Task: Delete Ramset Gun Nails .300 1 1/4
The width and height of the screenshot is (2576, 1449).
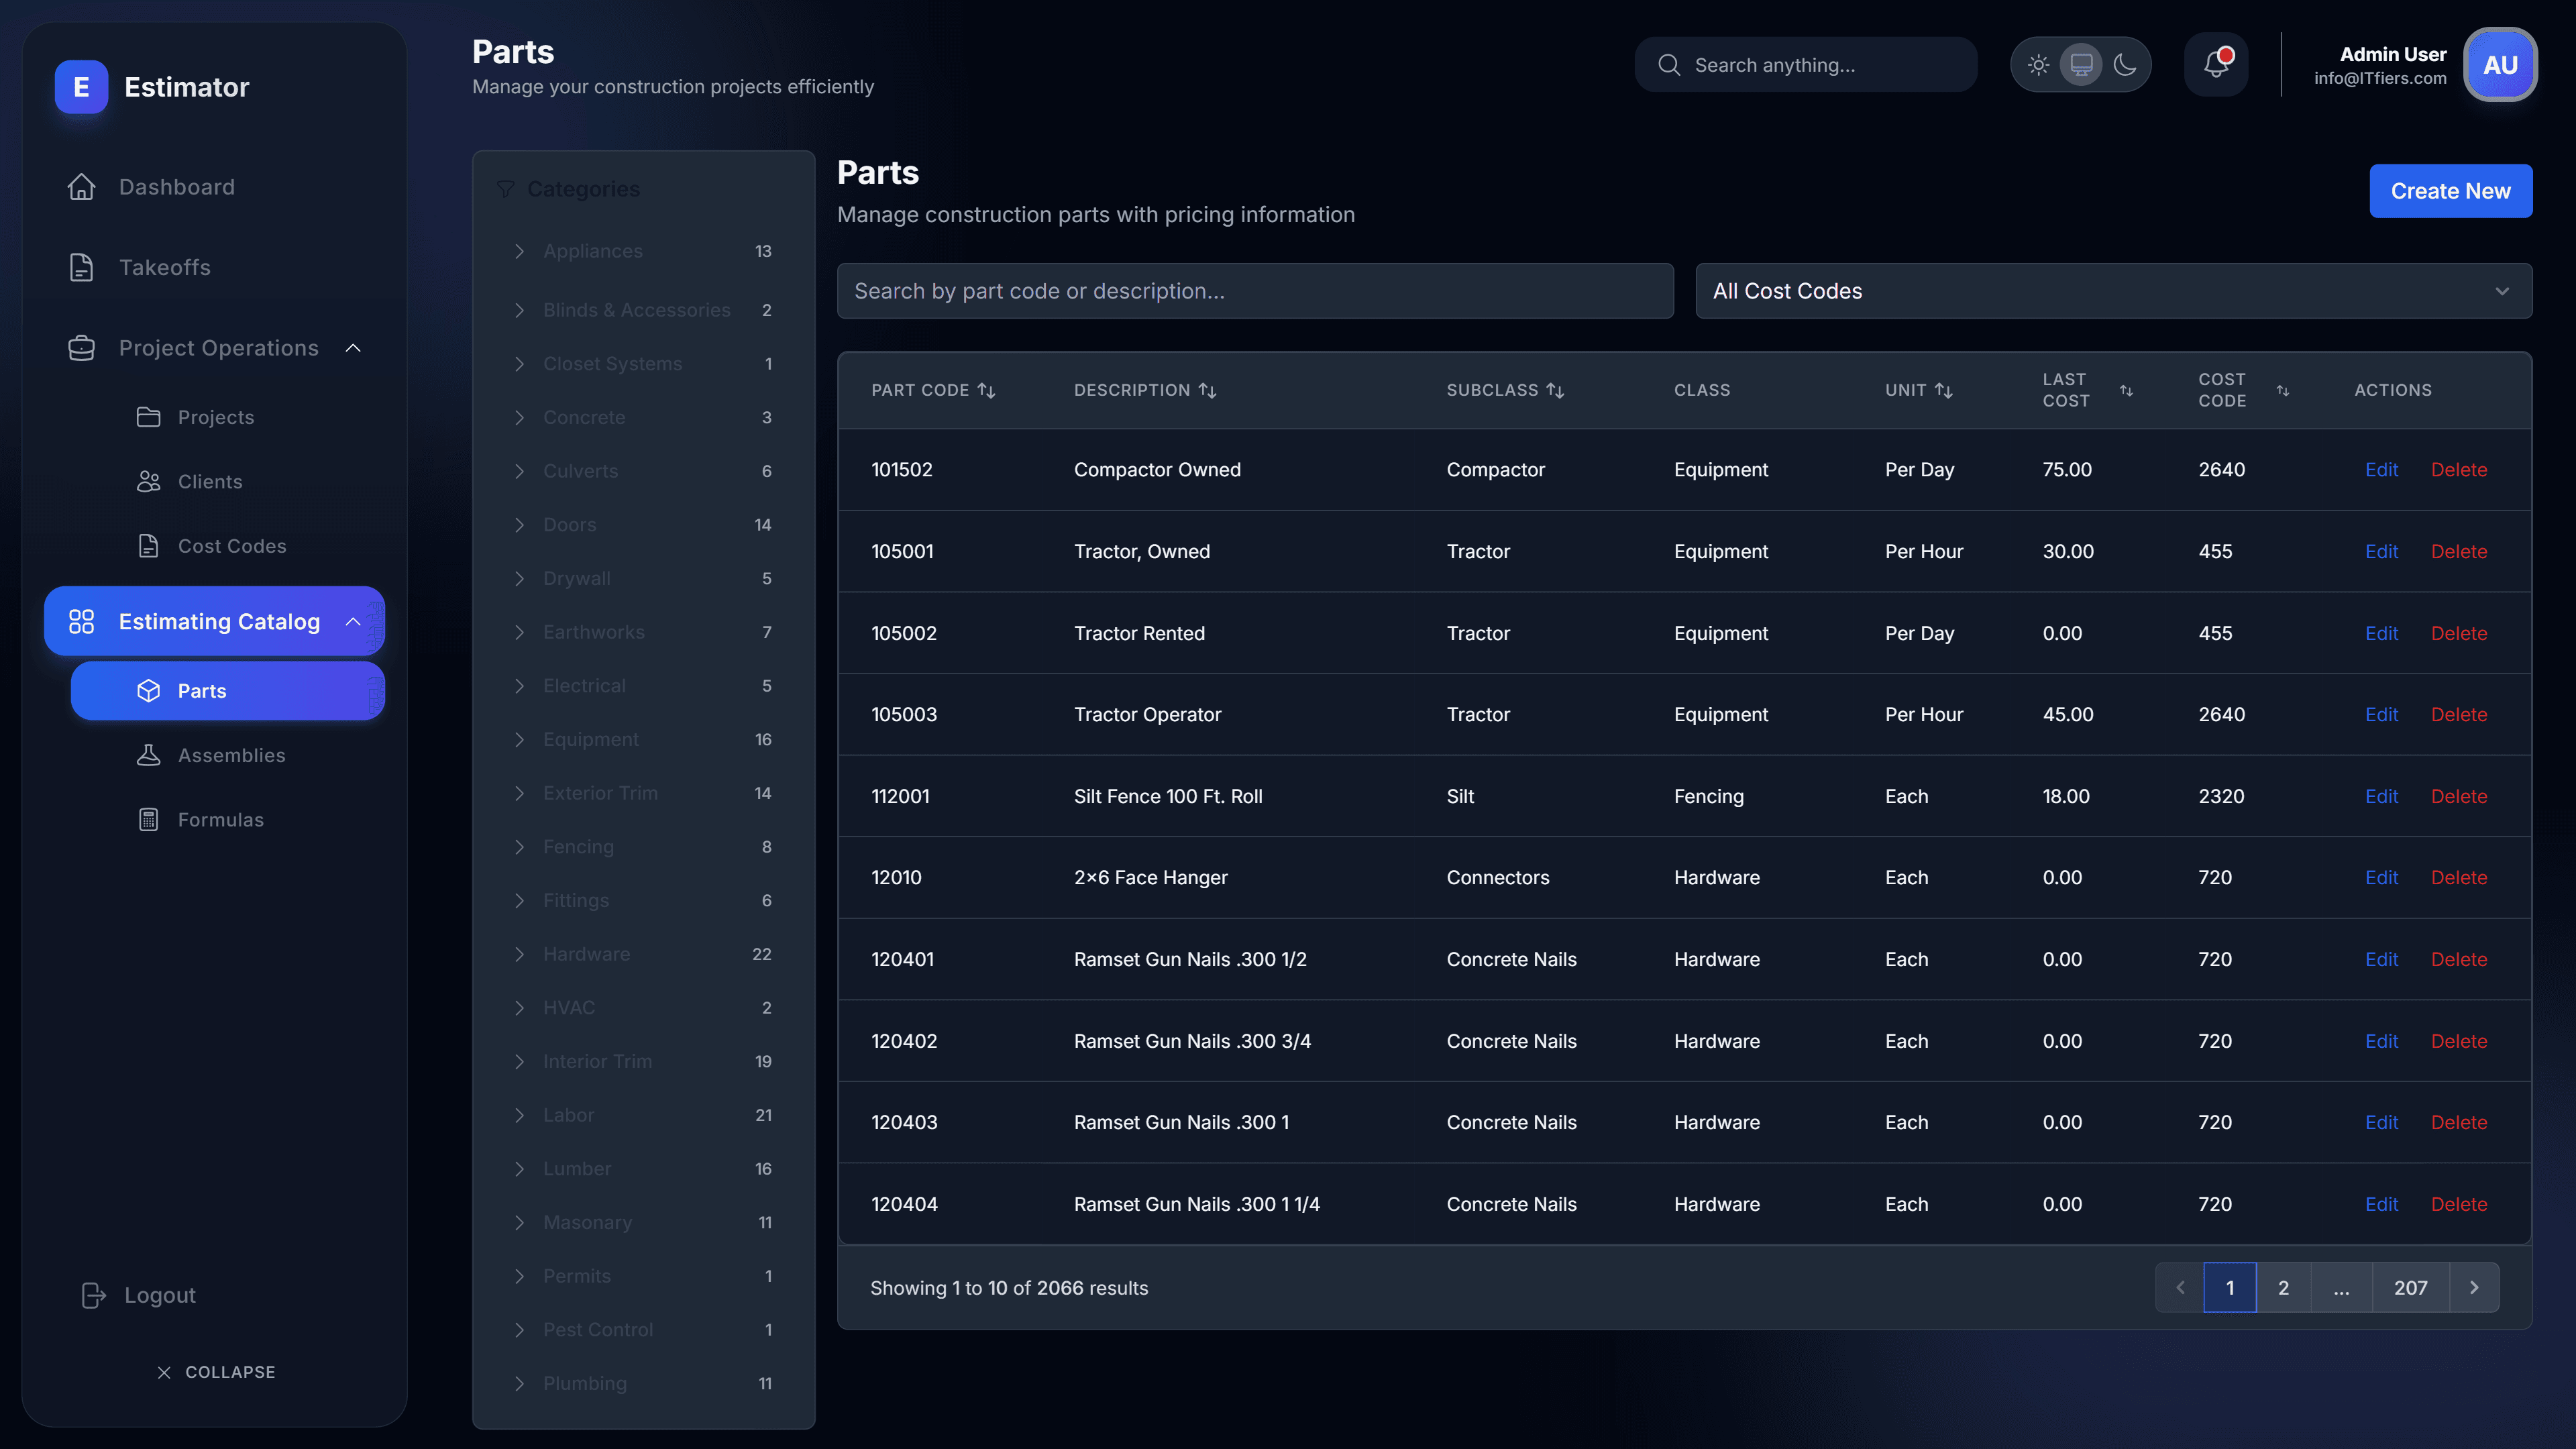Action: pos(2459,1204)
